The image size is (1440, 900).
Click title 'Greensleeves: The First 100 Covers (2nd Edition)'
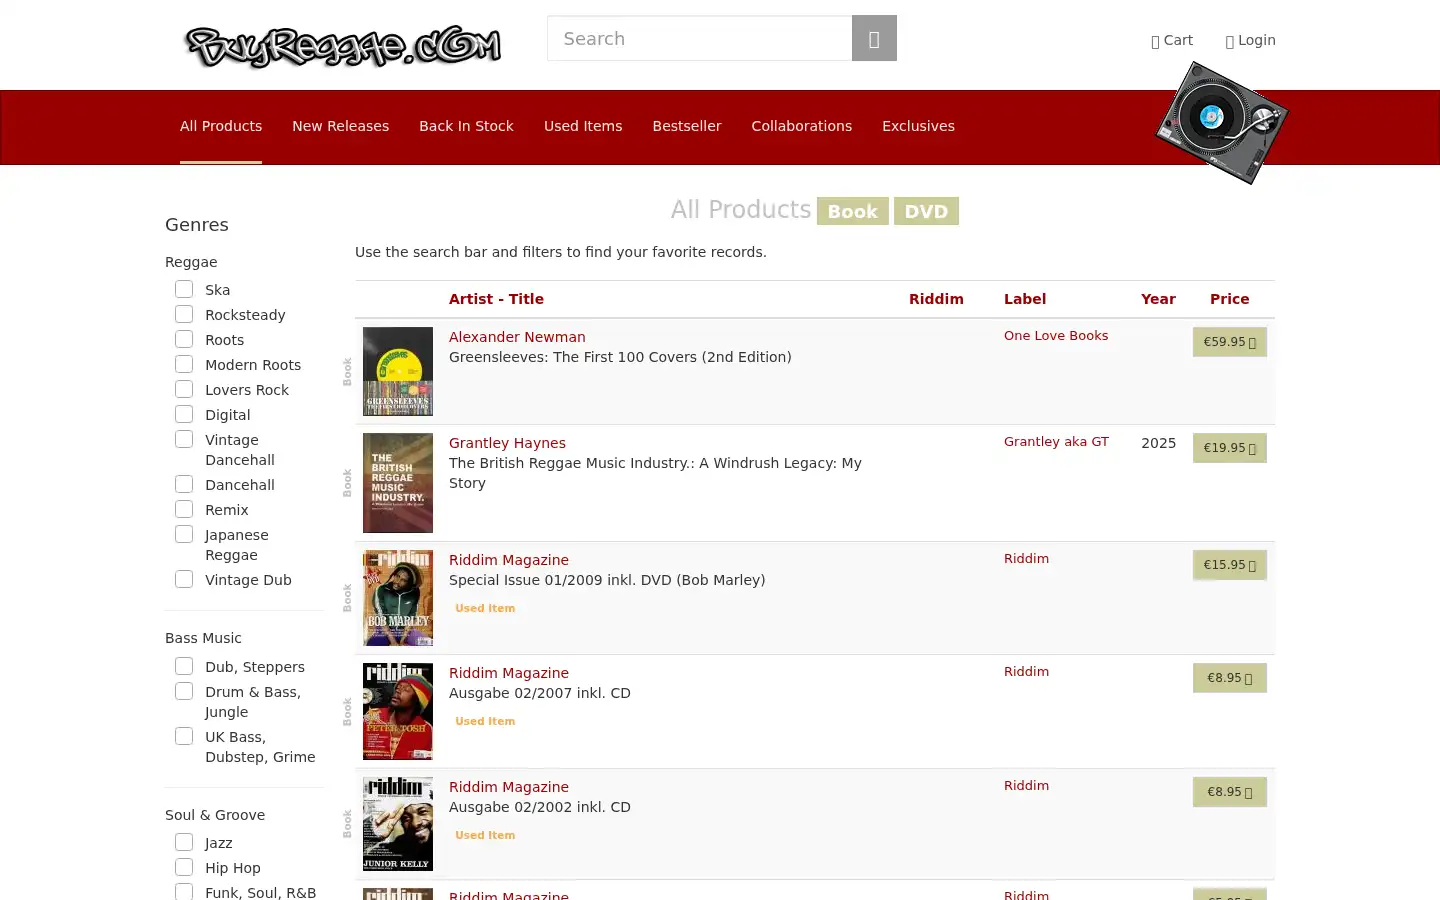click(620, 357)
